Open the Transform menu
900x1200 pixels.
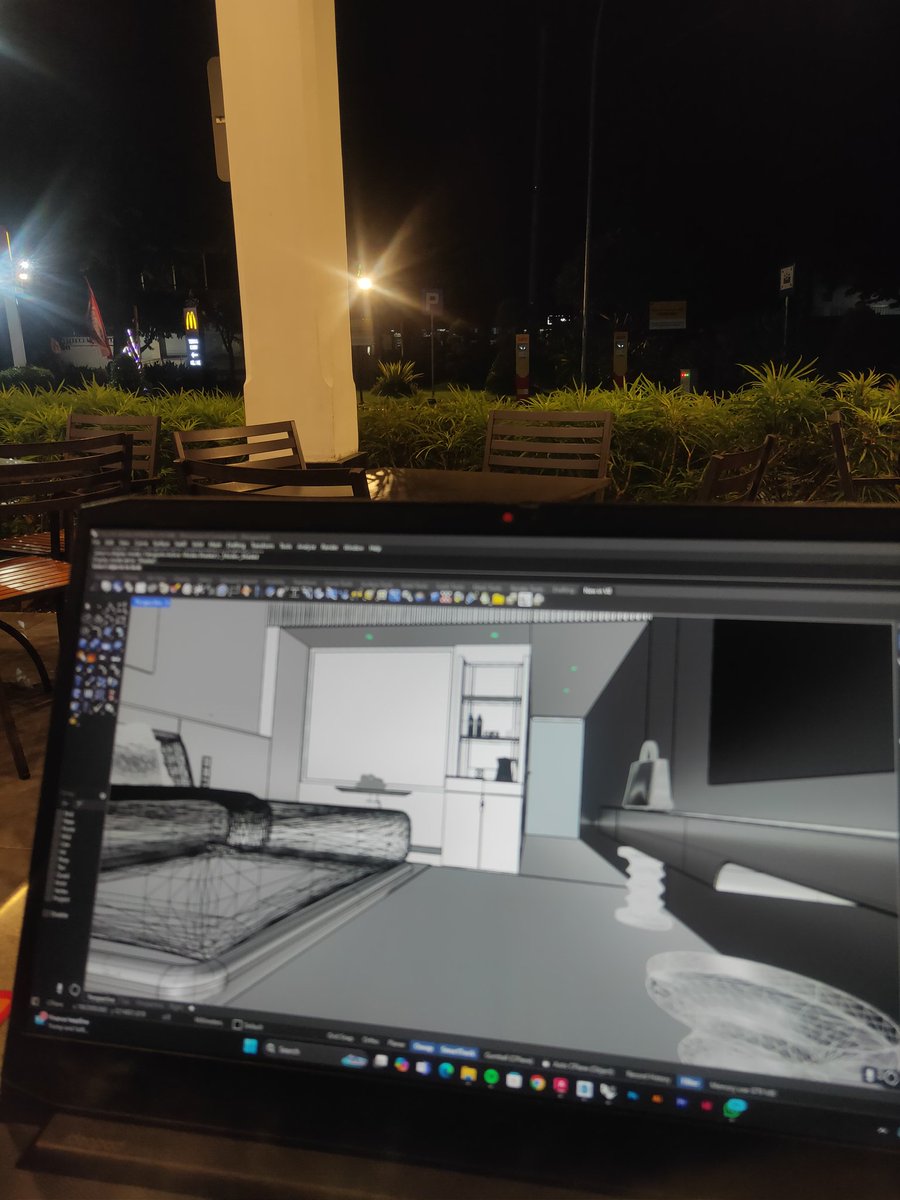(x=263, y=546)
